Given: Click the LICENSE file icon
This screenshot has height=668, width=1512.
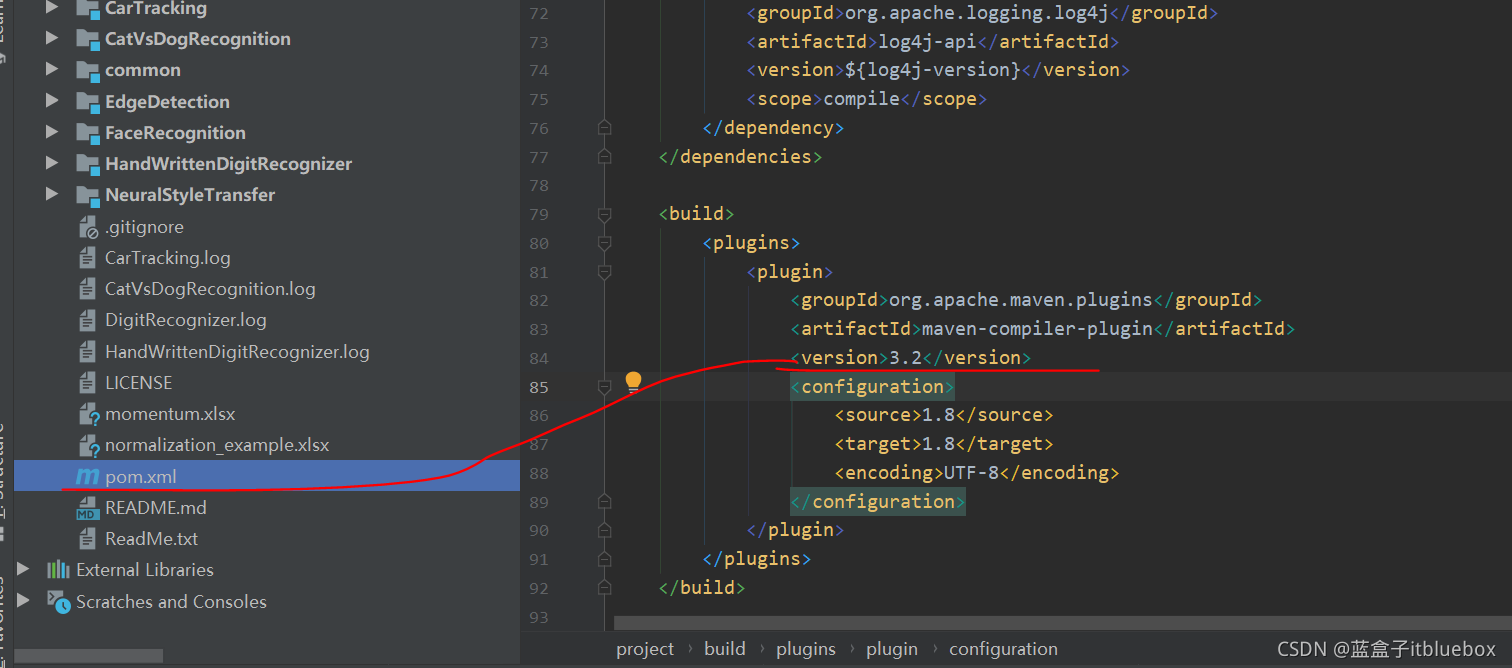Looking at the screenshot, I should [87, 383].
